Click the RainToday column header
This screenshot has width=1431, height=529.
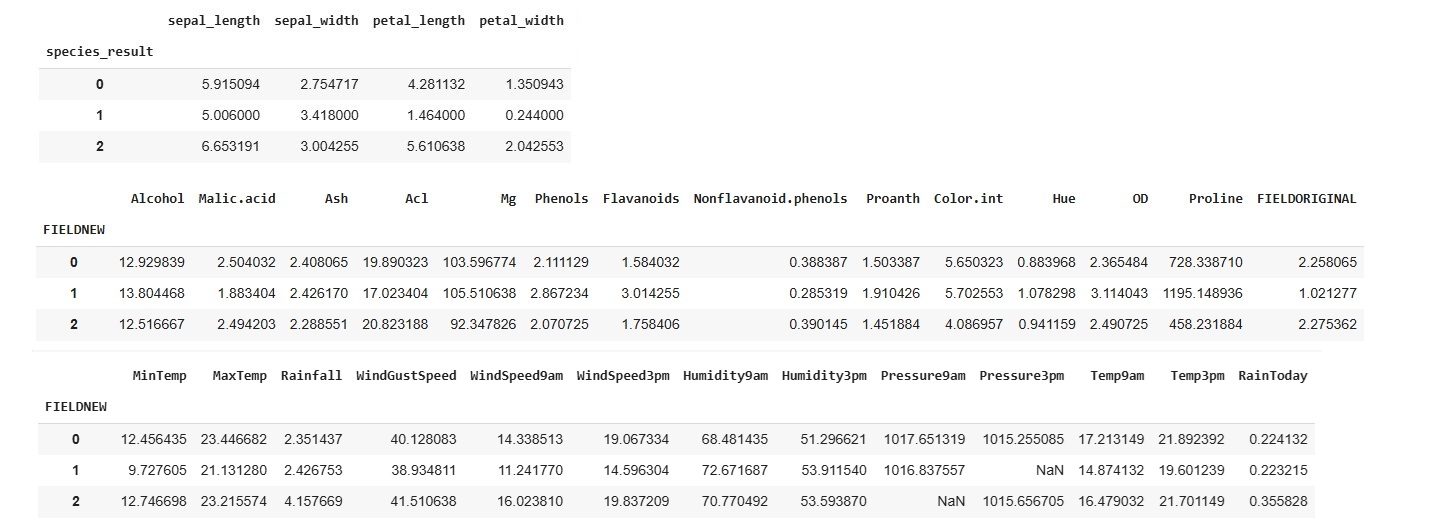click(1272, 376)
